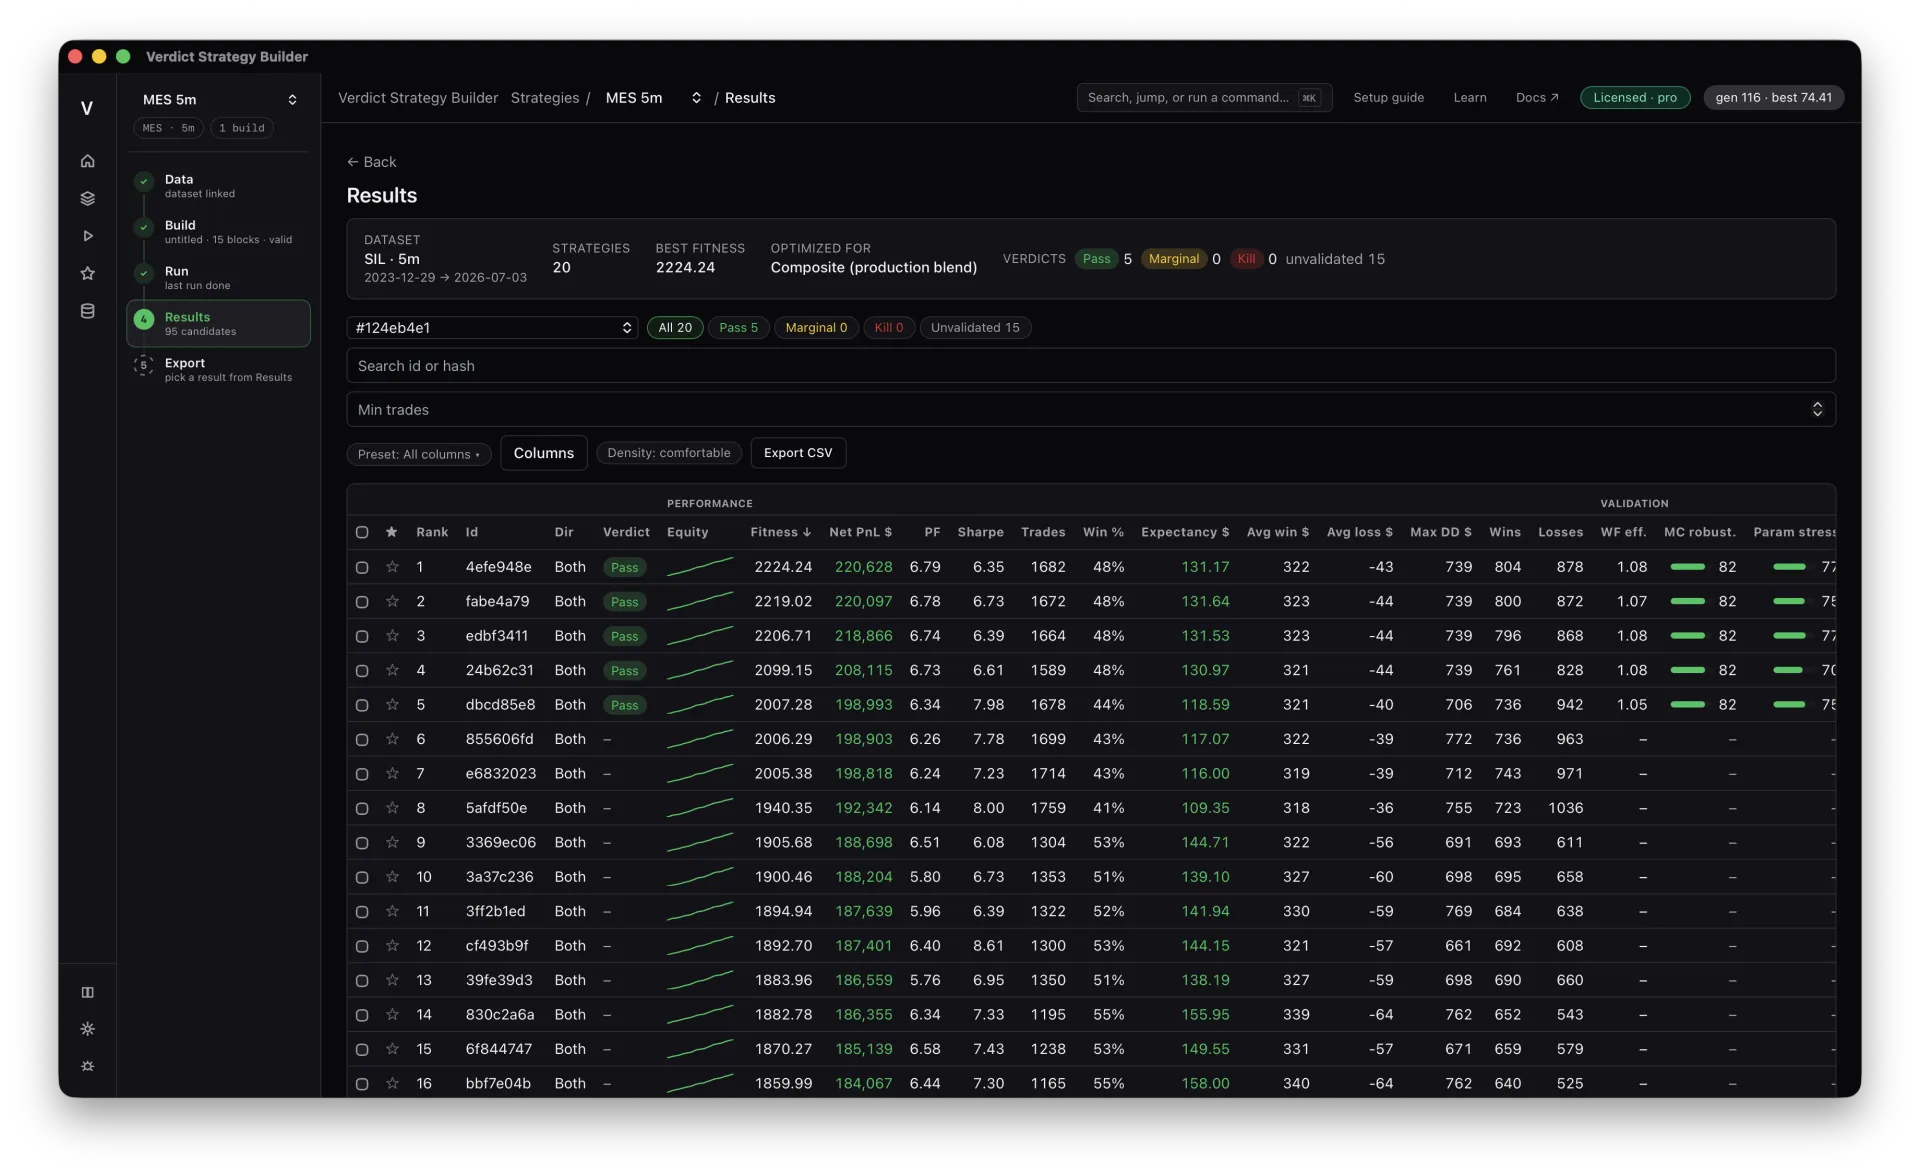Click the Build step checkmark icon
The width and height of the screenshot is (1920, 1175).
[x=144, y=228]
